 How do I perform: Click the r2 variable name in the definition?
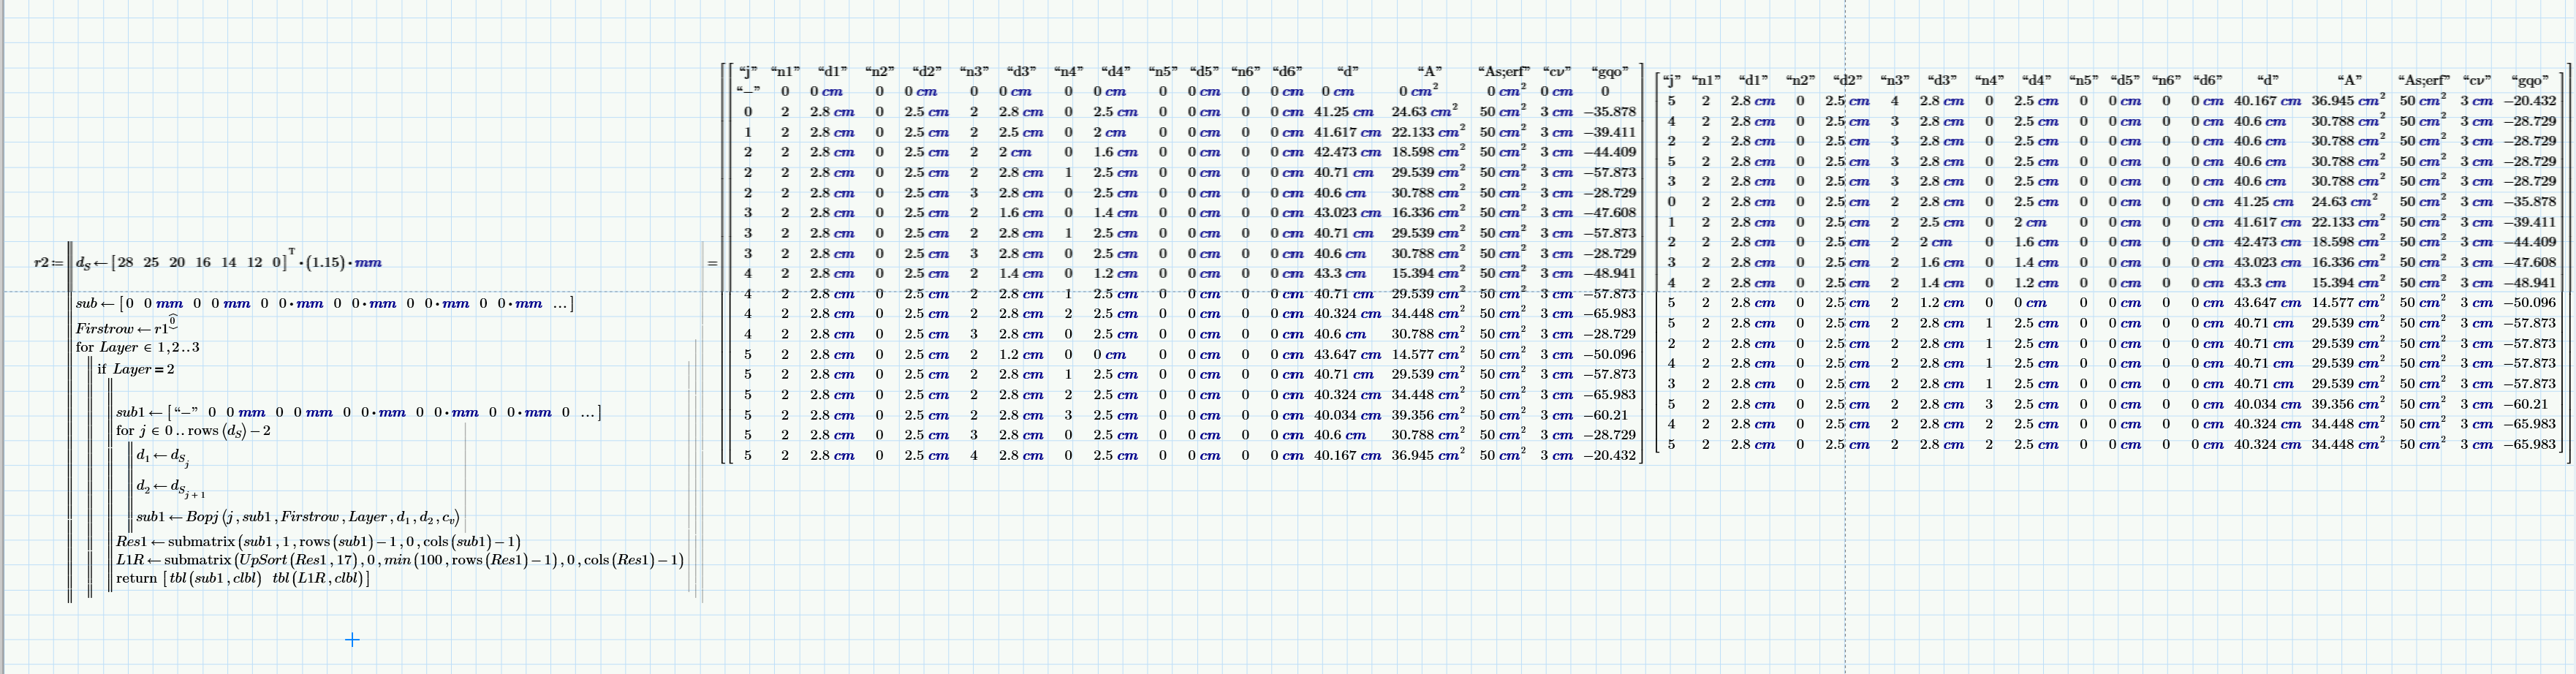coord(41,263)
